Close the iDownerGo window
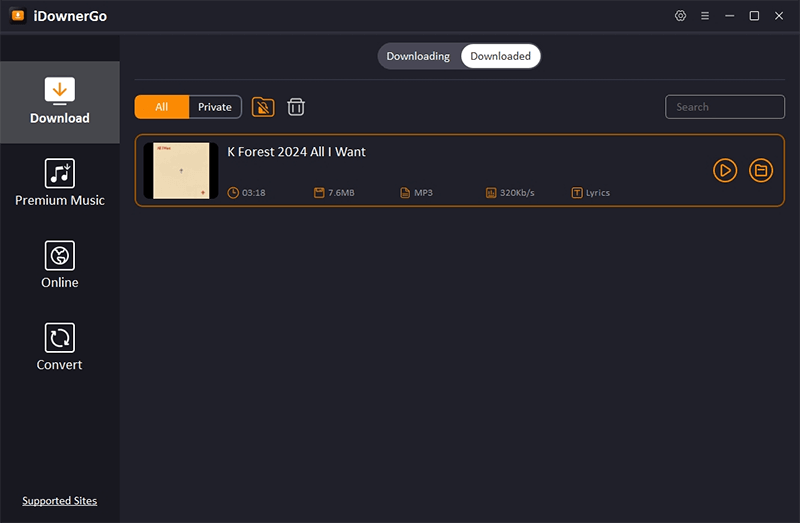The image size is (800, 523). [779, 16]
